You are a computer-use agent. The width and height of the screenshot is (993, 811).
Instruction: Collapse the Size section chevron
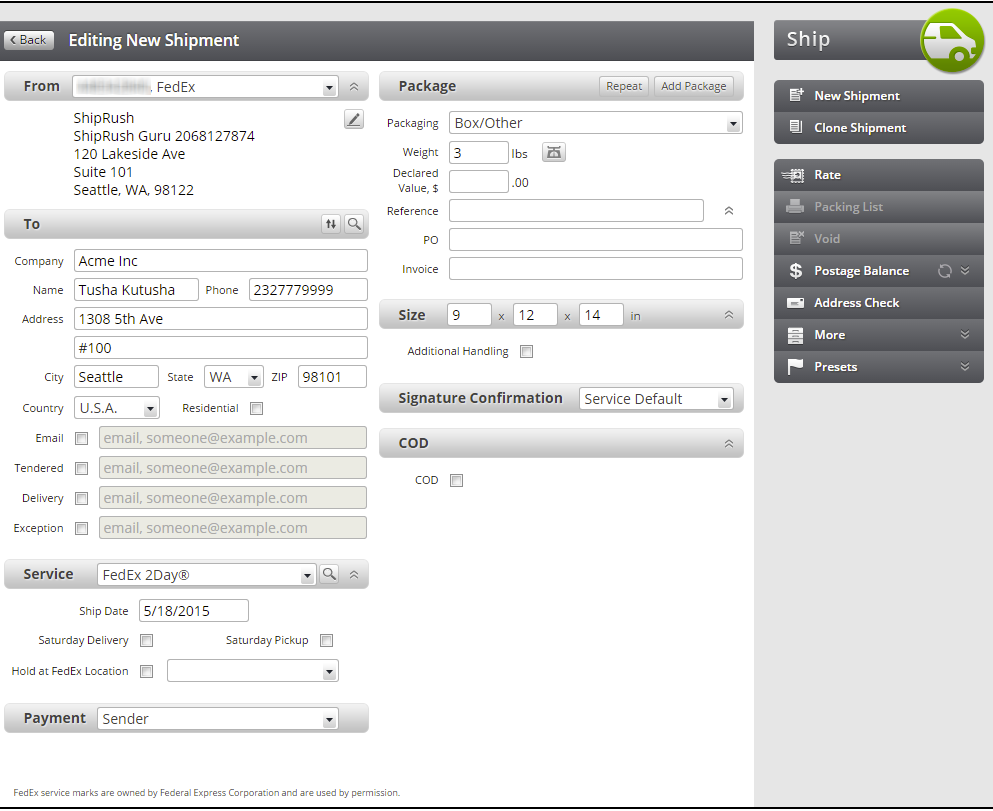729,315
